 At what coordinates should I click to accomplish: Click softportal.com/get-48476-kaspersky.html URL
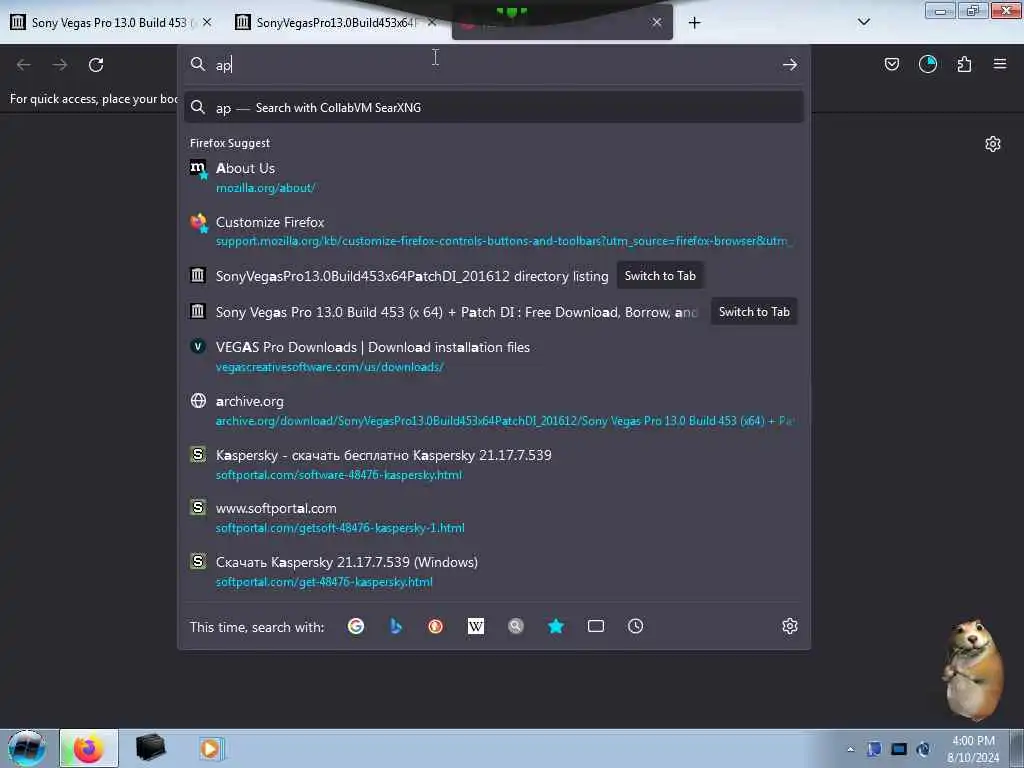click(324, 582)
